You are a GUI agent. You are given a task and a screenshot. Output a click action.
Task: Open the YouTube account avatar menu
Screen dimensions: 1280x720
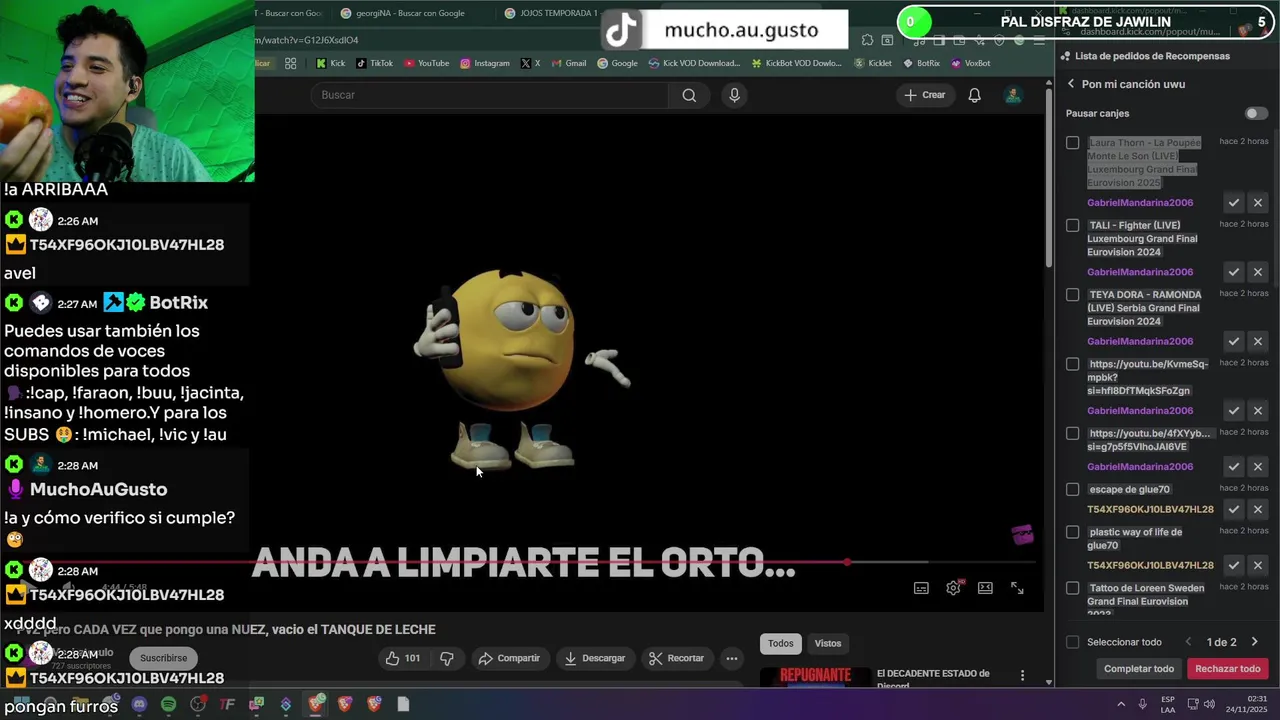click(x=1013, y=95)
